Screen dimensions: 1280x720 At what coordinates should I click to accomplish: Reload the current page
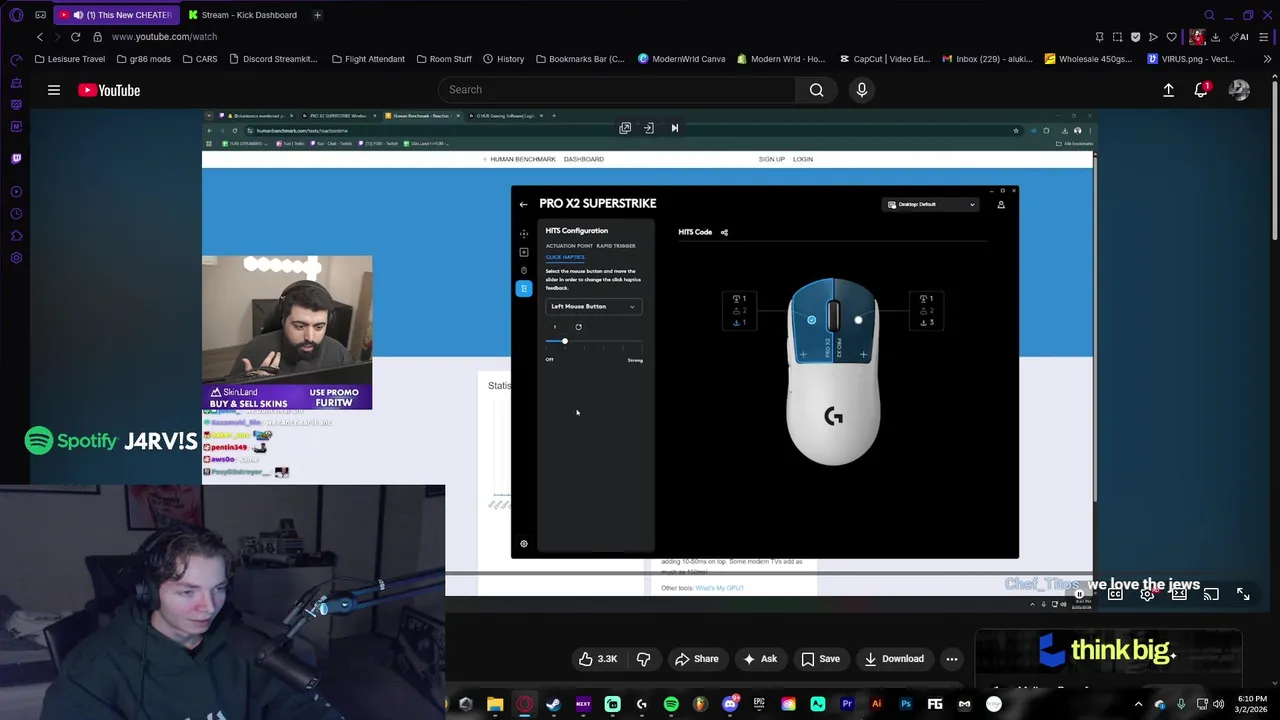pyautogui.click(x=75, y=37)
